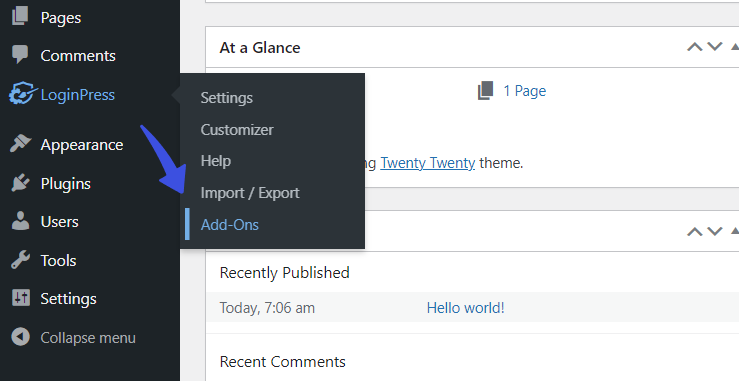Choose Customizer in the LoginPress submenu
The height and width of the screenshot is (381, 739).
click(237, 130)
